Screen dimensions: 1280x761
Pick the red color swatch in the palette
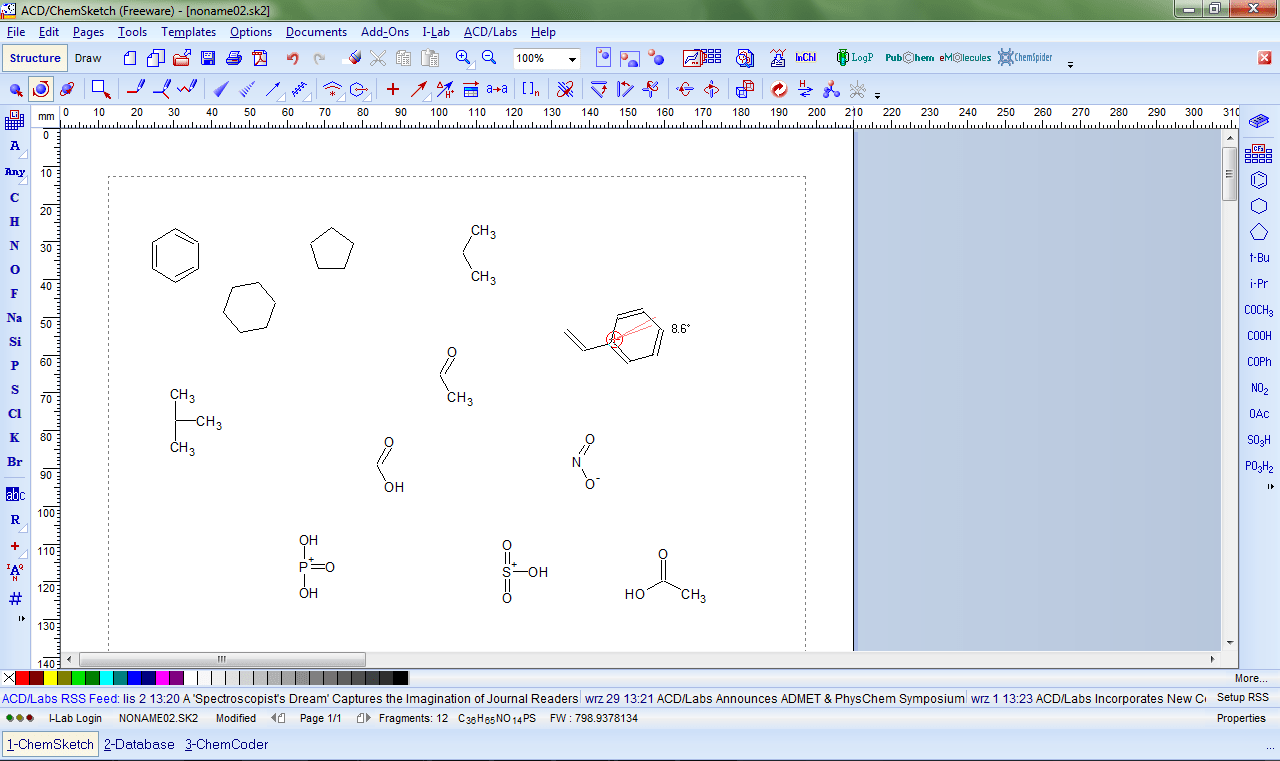point(22,678)
